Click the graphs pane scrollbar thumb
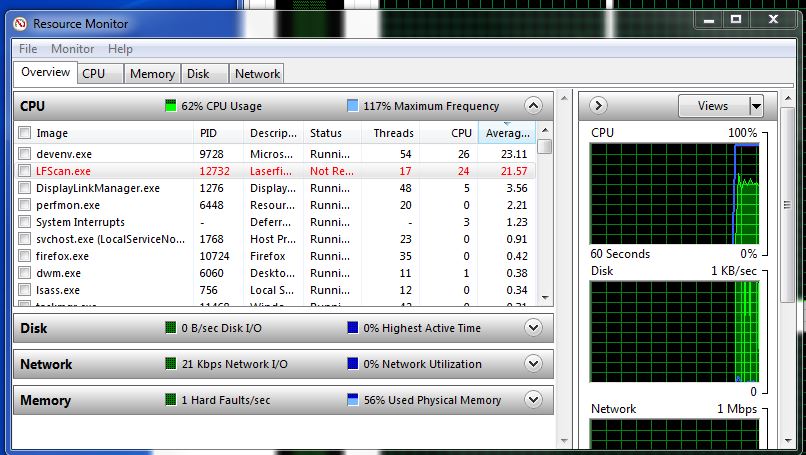Viewport: 806px width, 455px height. coord(787,205)
